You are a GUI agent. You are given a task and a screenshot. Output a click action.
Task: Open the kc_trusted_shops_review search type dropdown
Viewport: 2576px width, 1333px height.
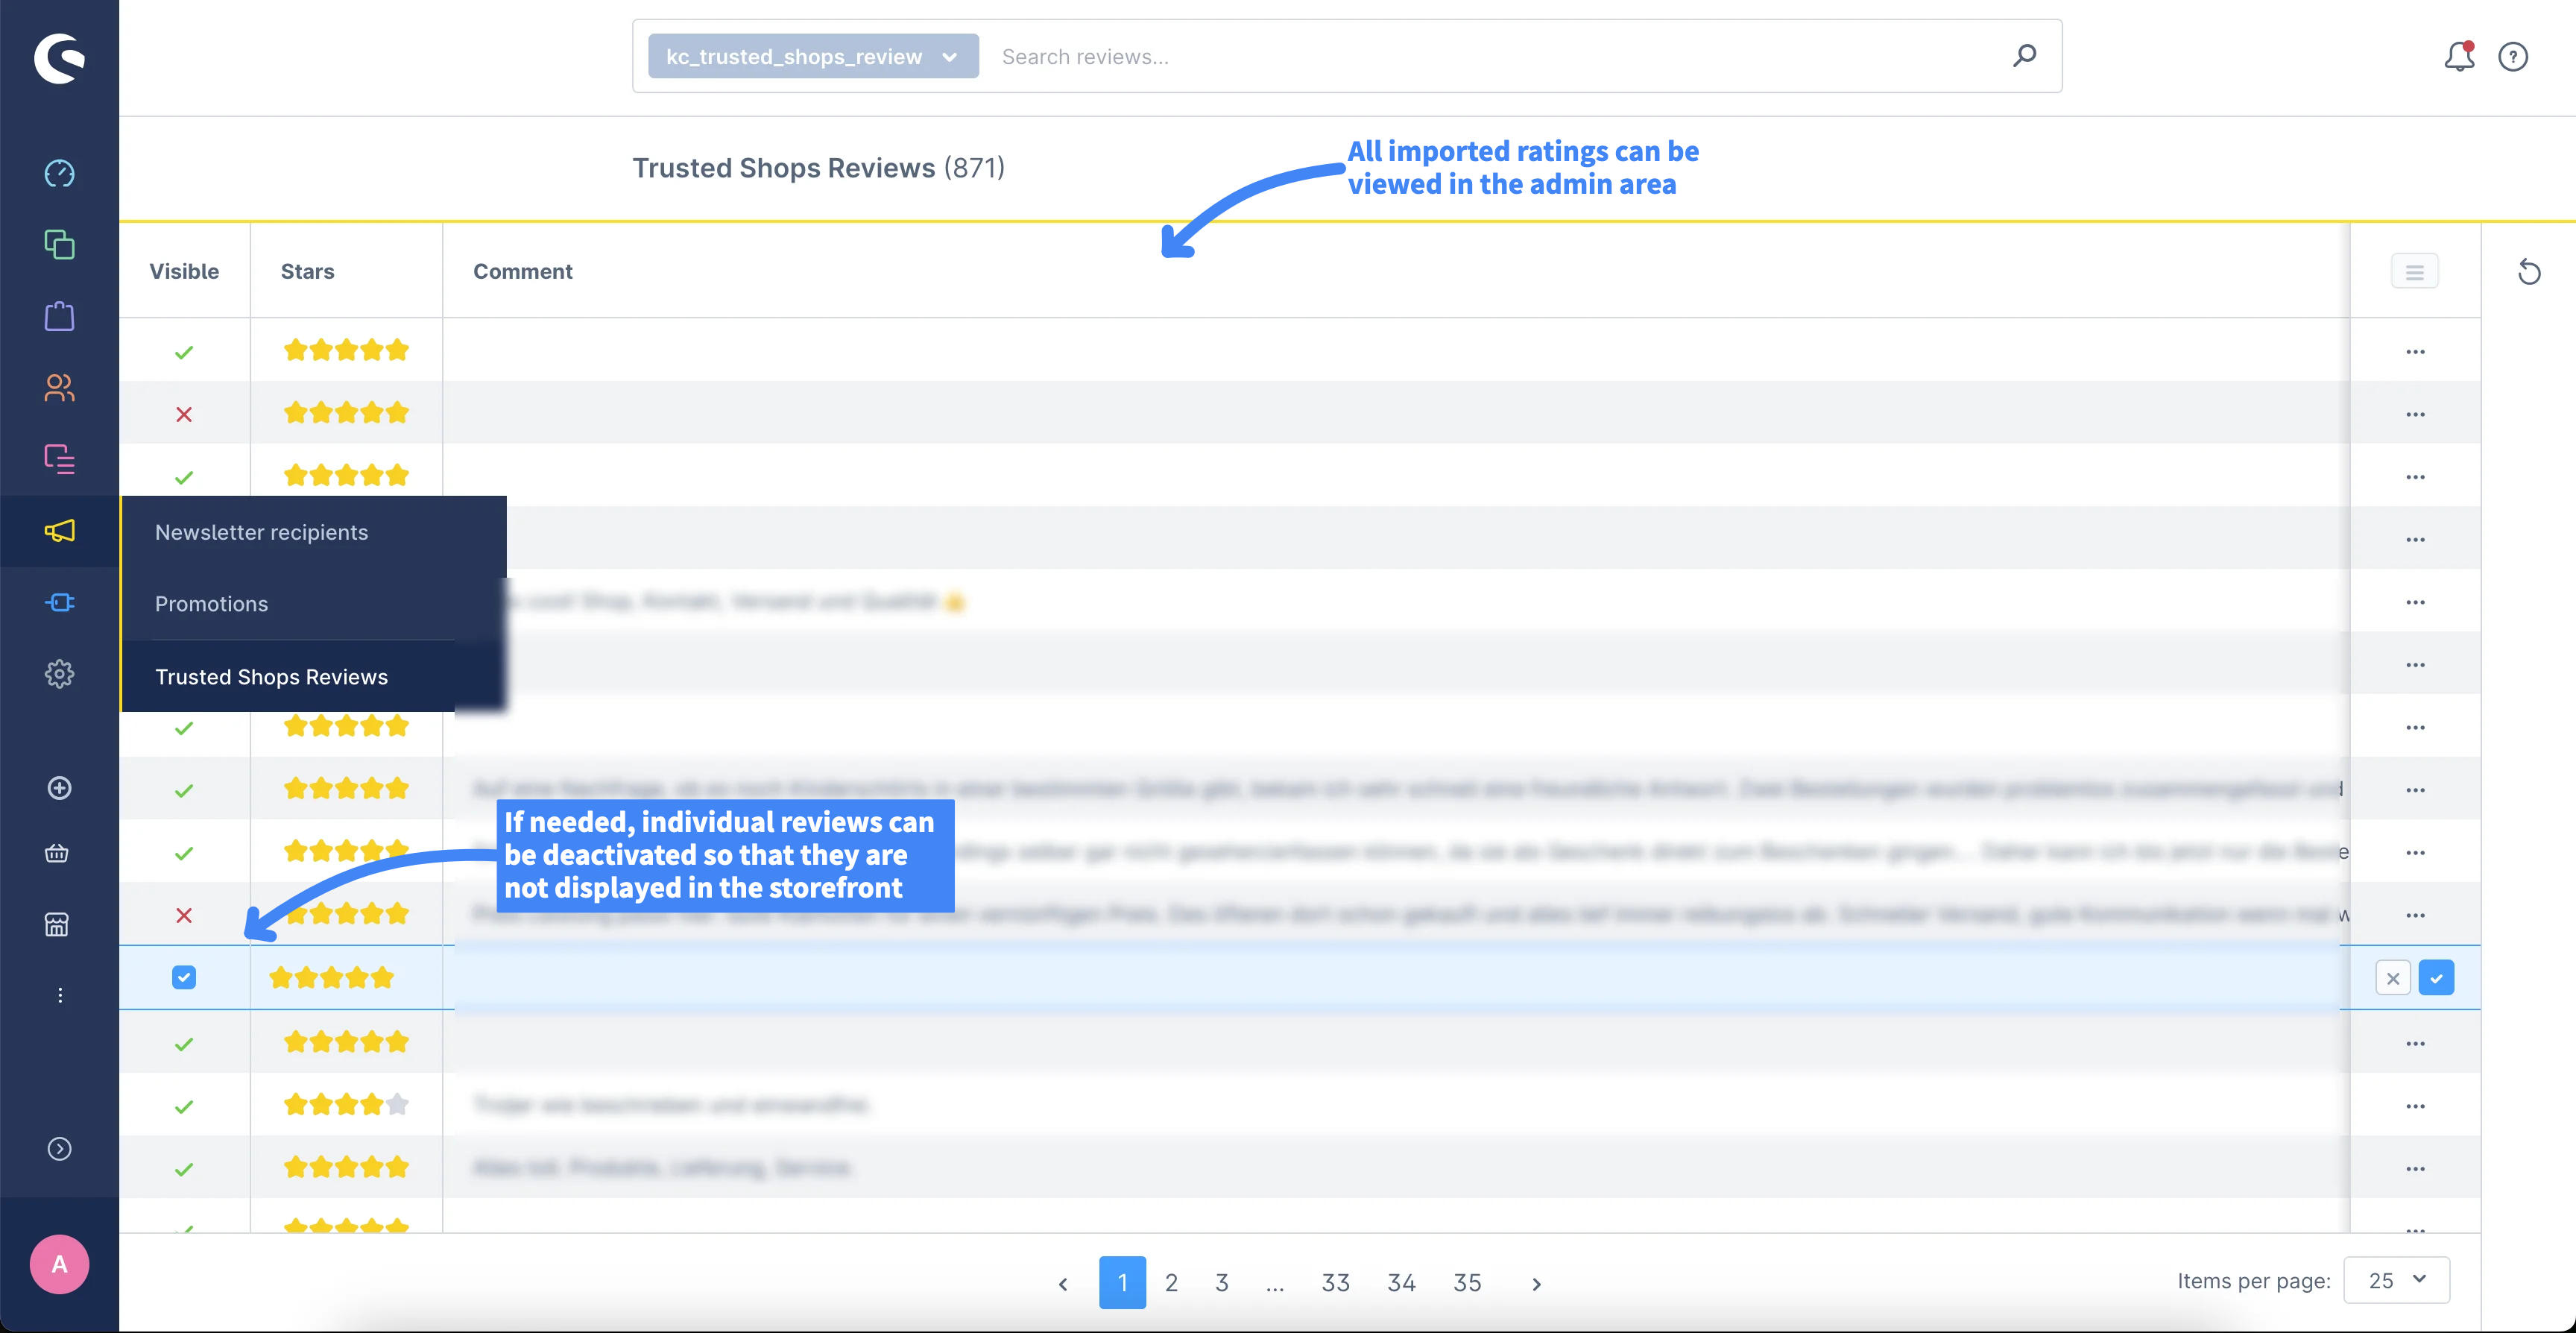pos(813,56)
